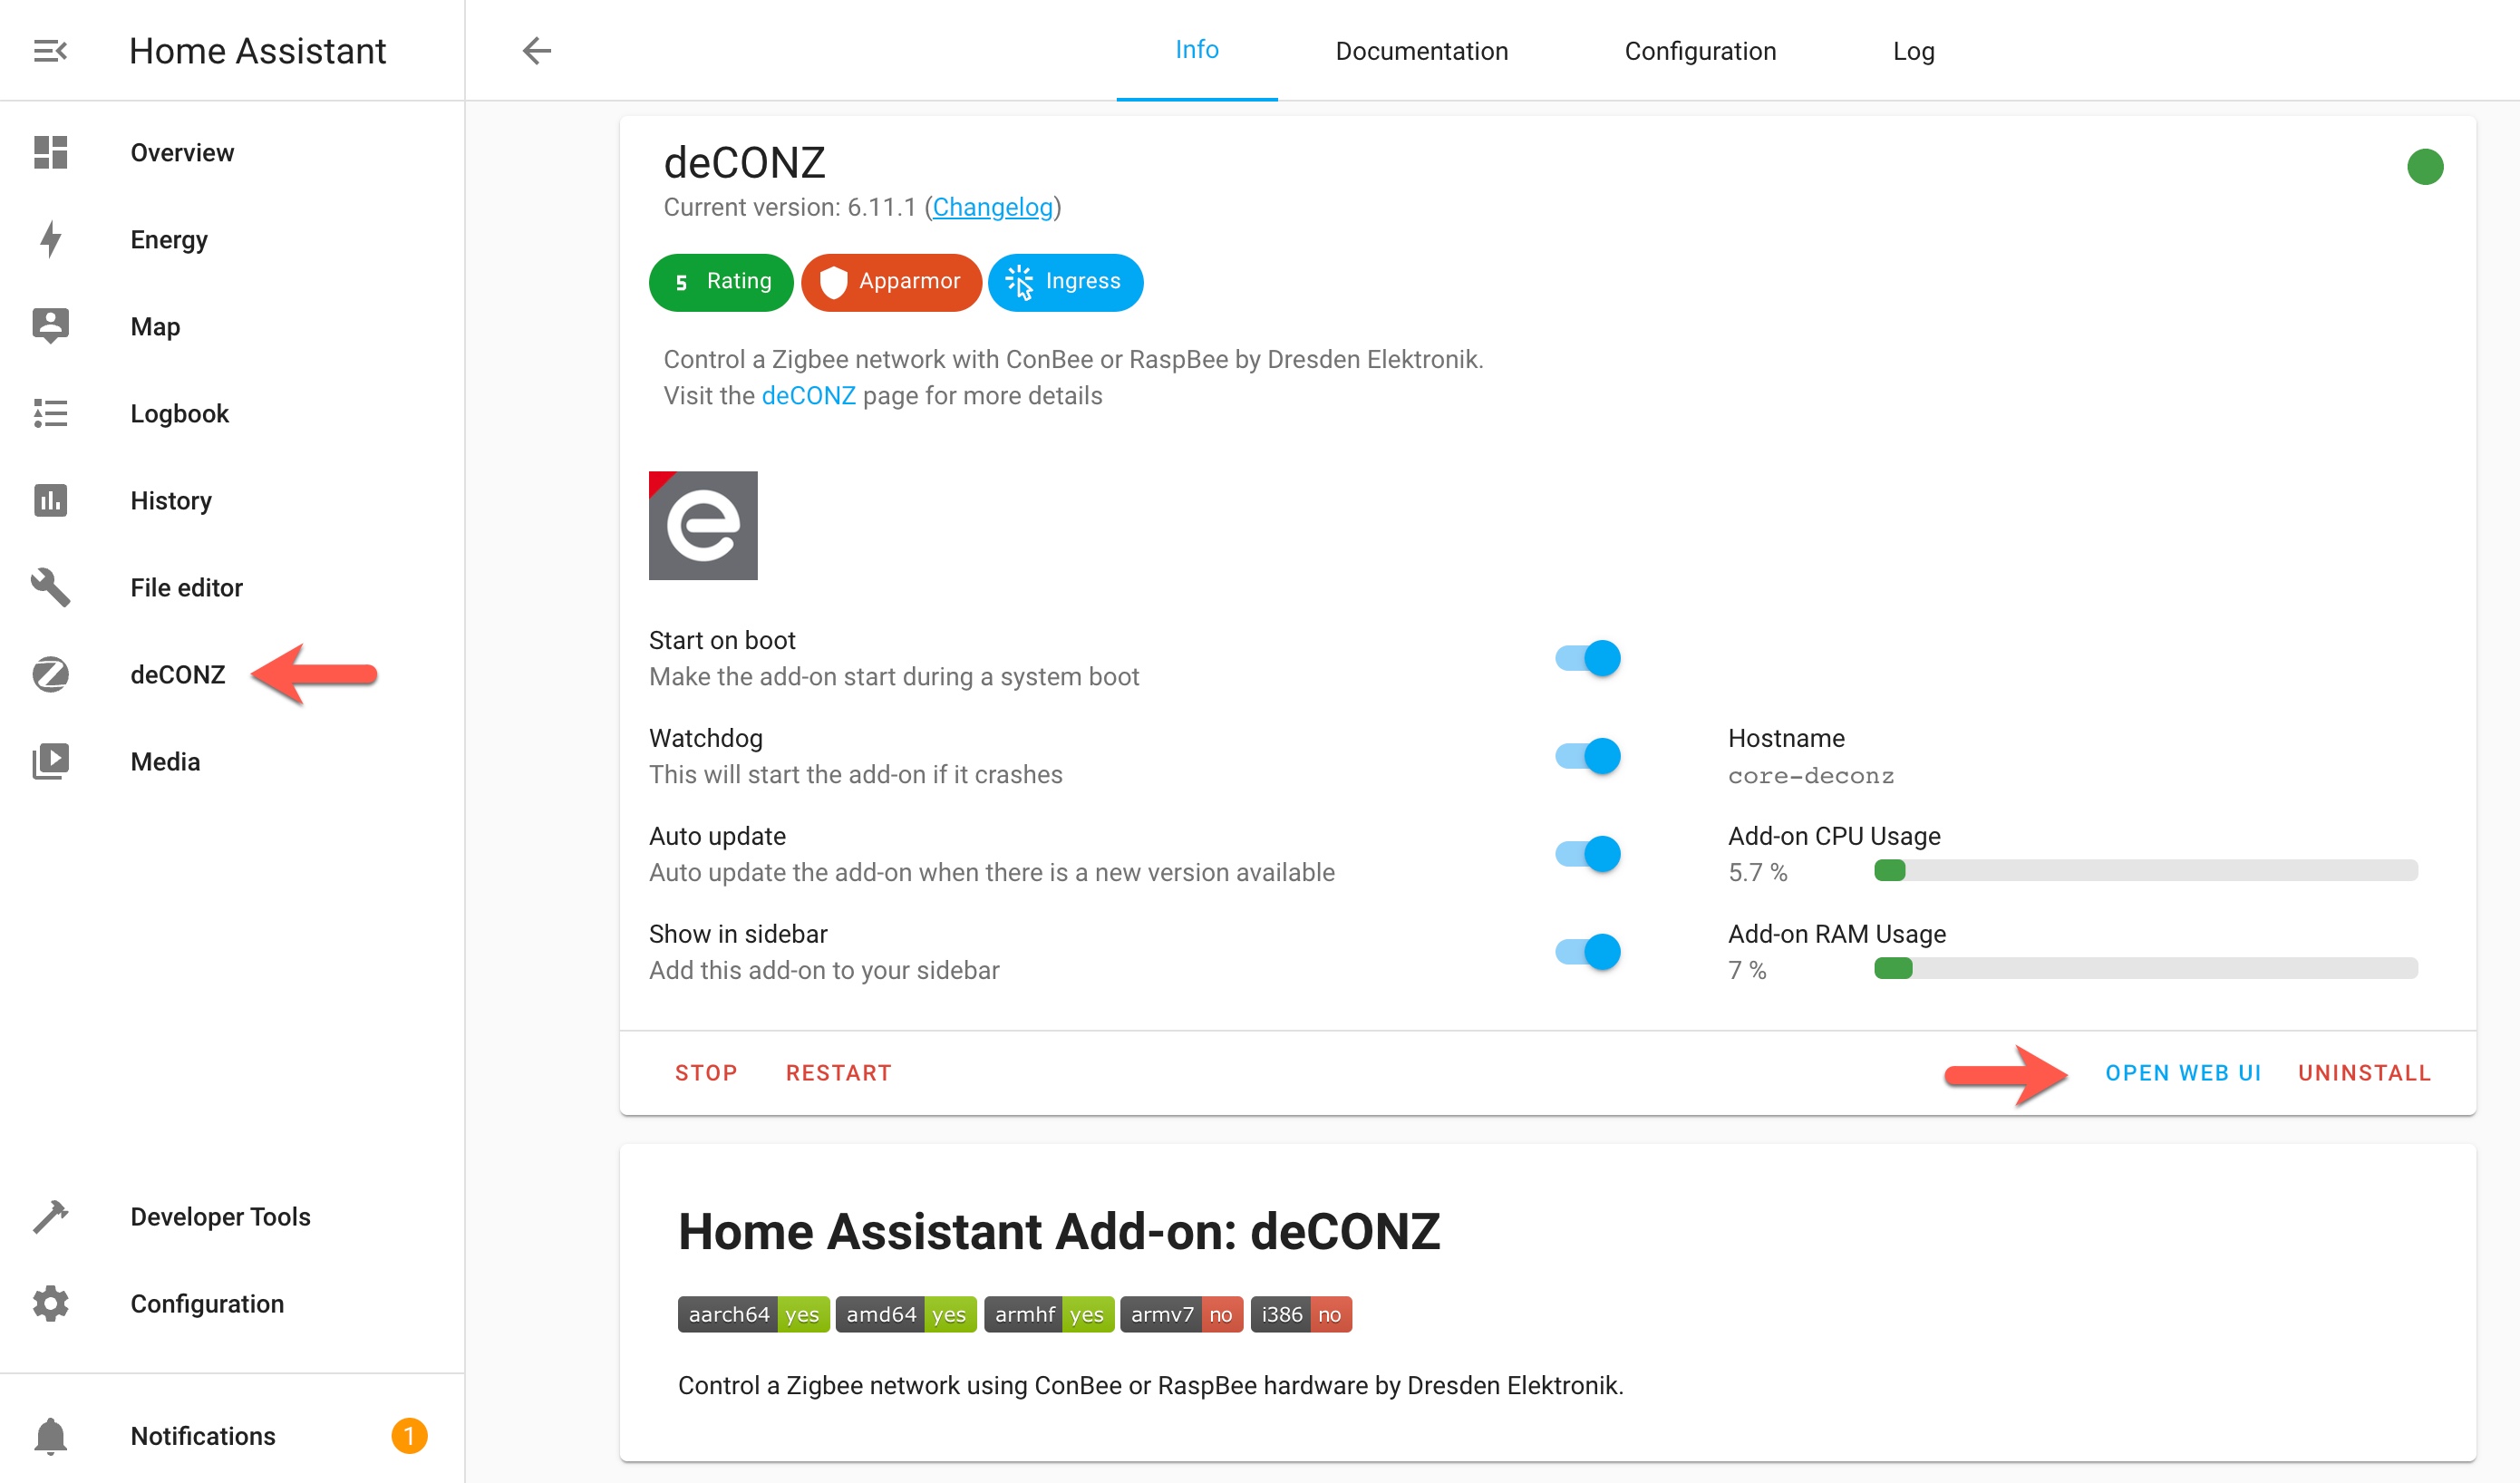Viewport: 2520px width, 1483px height.
Task: Collapse the sidebar with the hamburger icon
Action: (x=50, y=51)
